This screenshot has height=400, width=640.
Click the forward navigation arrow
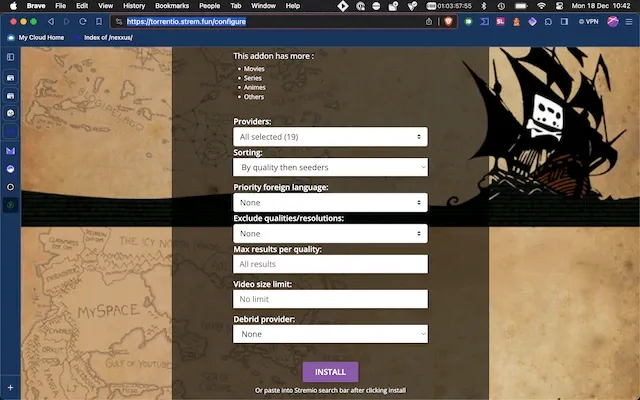pyautogui.click(x=67, y=22)
